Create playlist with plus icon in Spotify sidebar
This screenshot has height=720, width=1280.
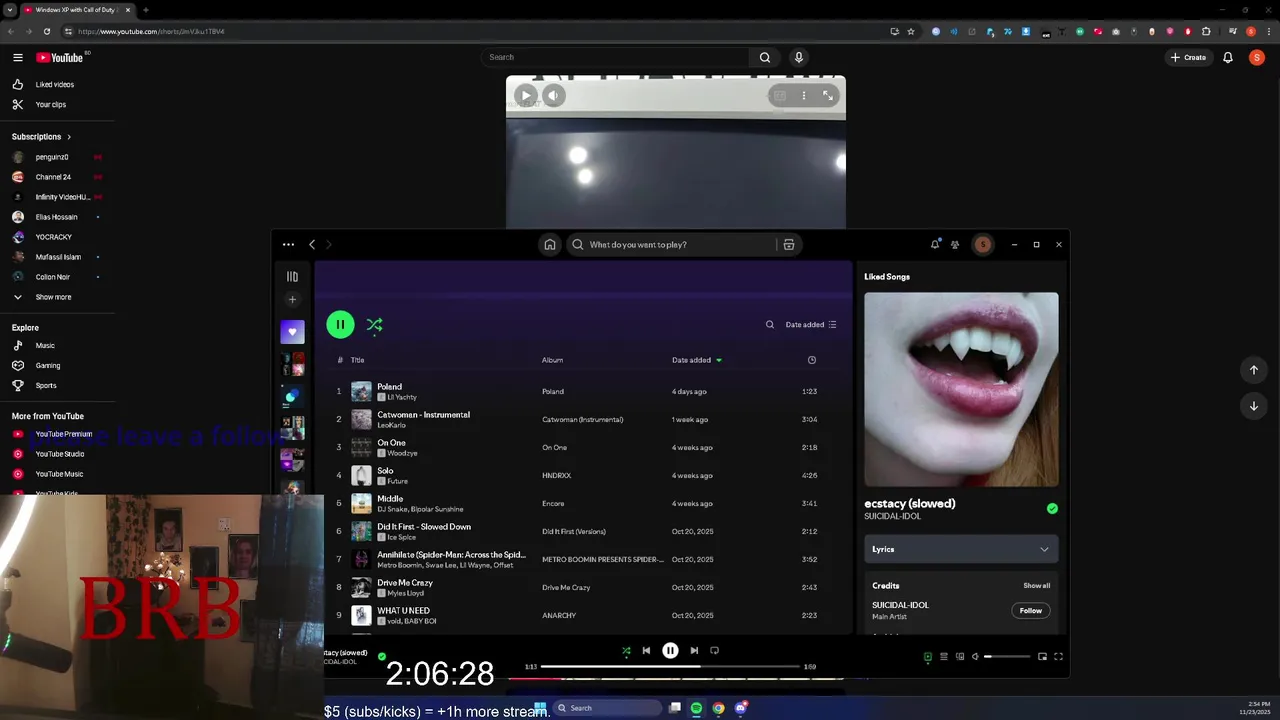(292, 299)
